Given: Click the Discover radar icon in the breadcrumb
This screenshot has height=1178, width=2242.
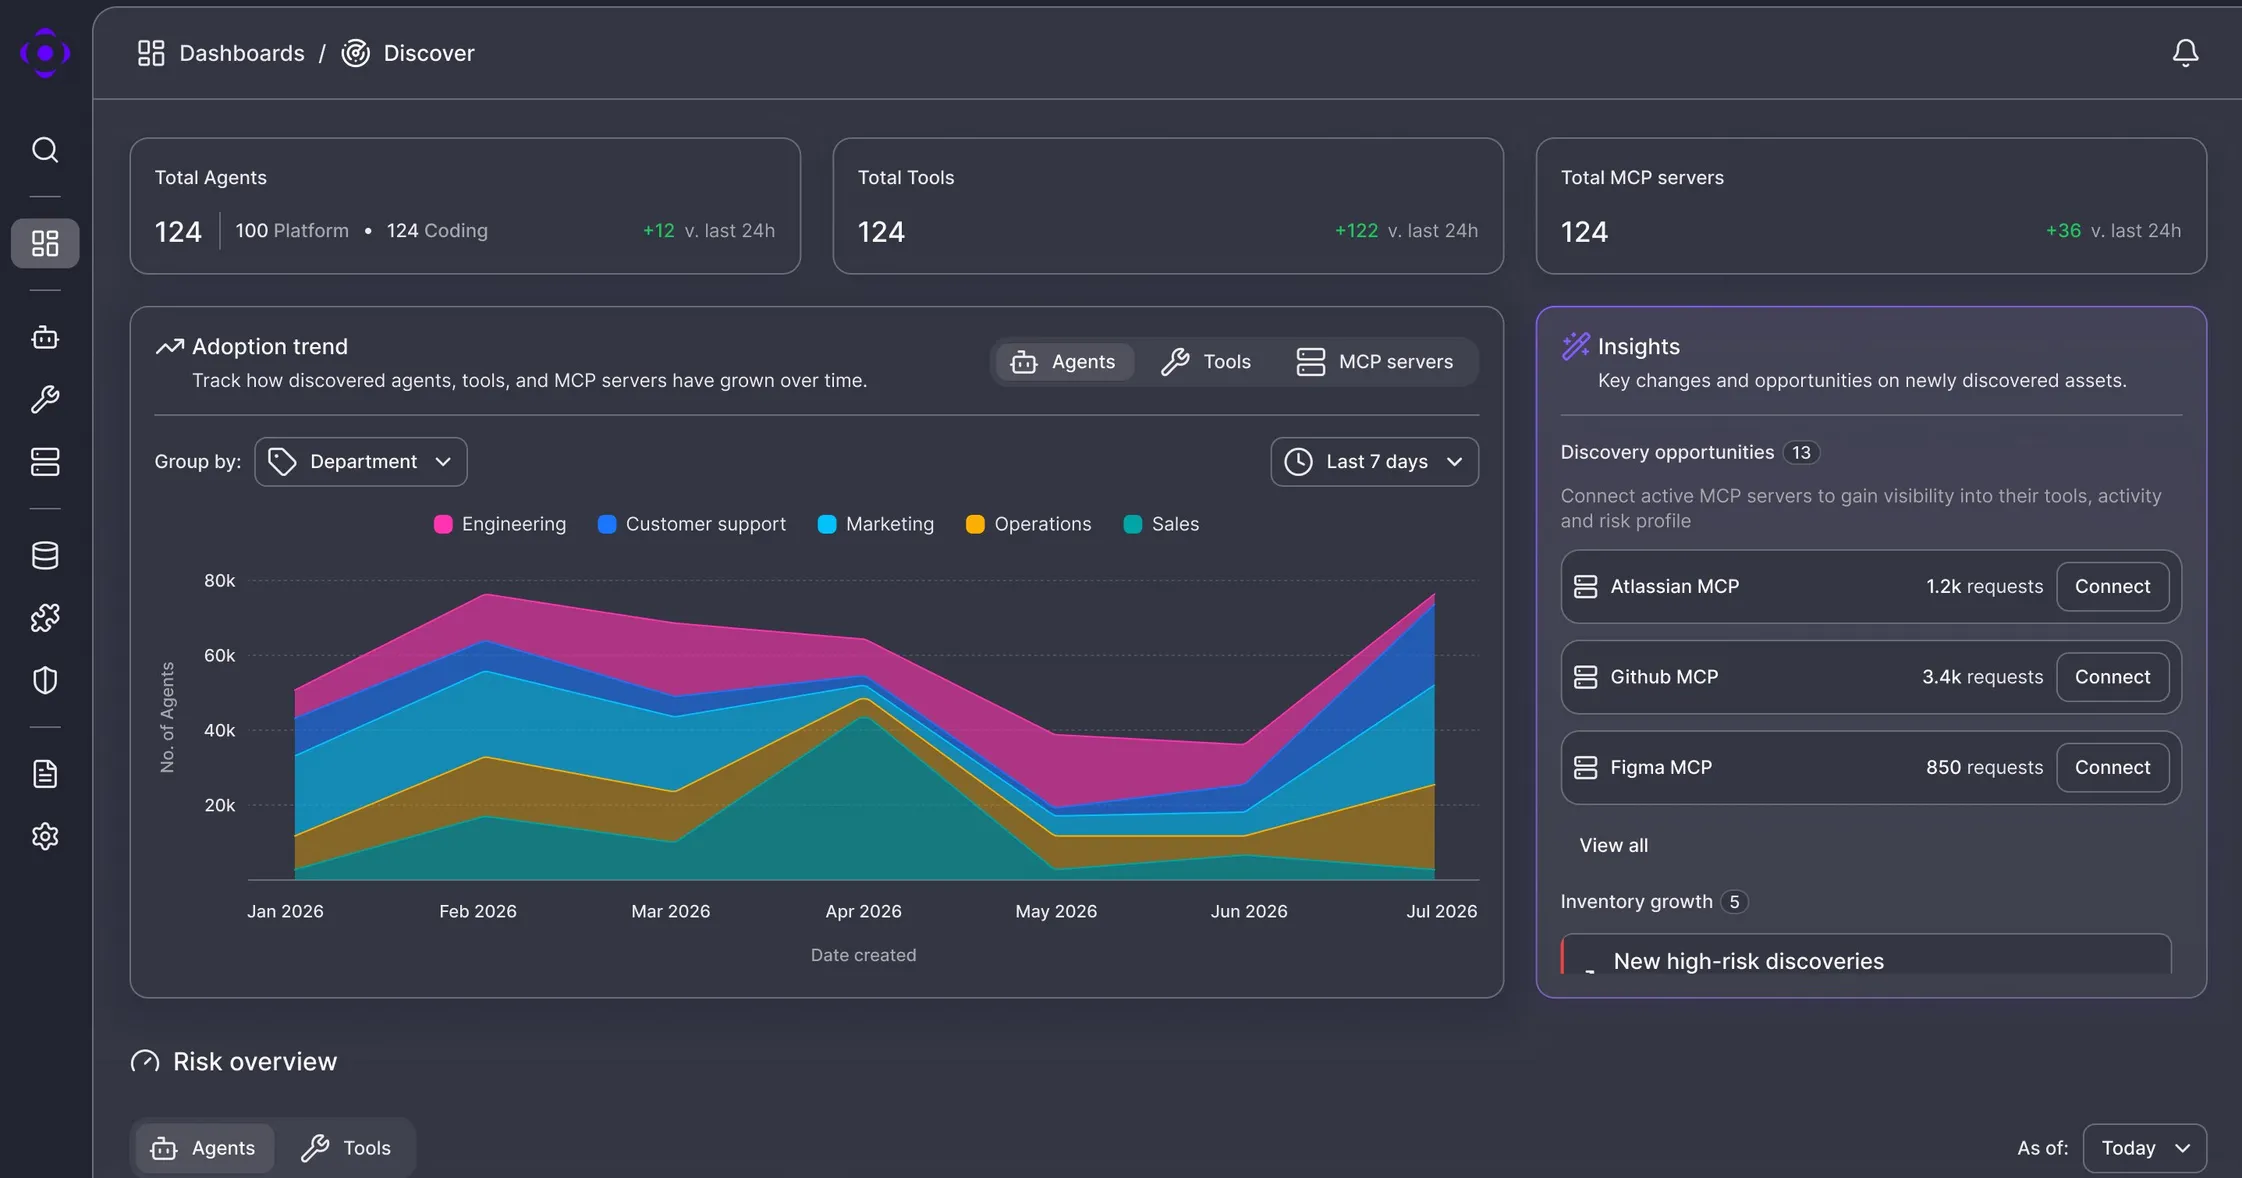Looking at the screenshot, I should point(356,53).
